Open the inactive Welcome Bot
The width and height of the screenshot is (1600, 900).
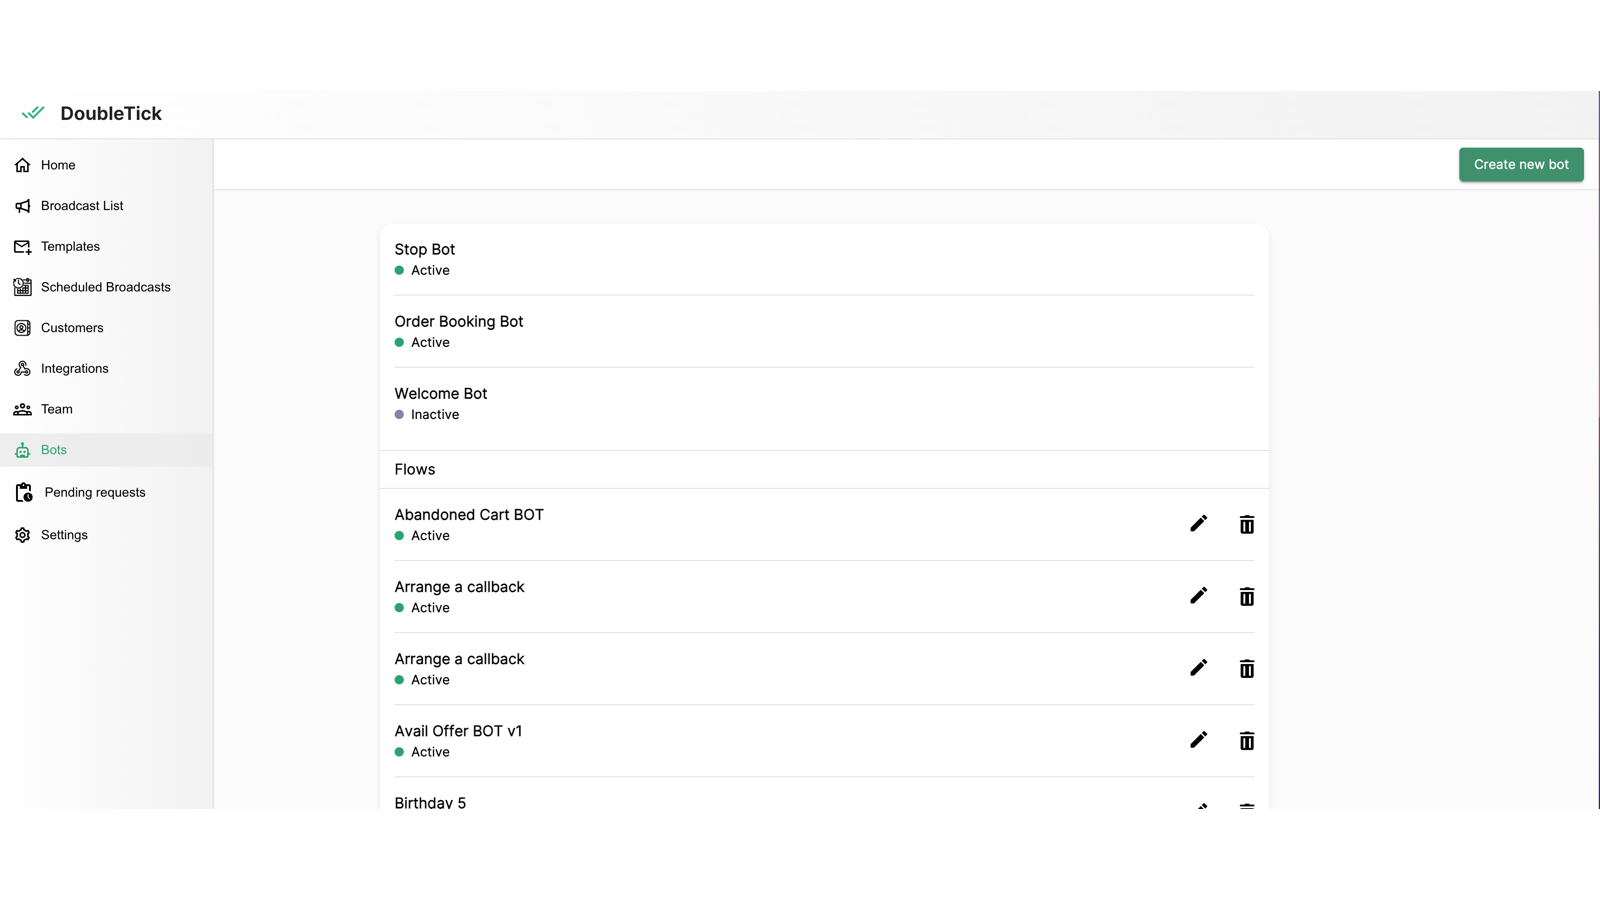440,394
